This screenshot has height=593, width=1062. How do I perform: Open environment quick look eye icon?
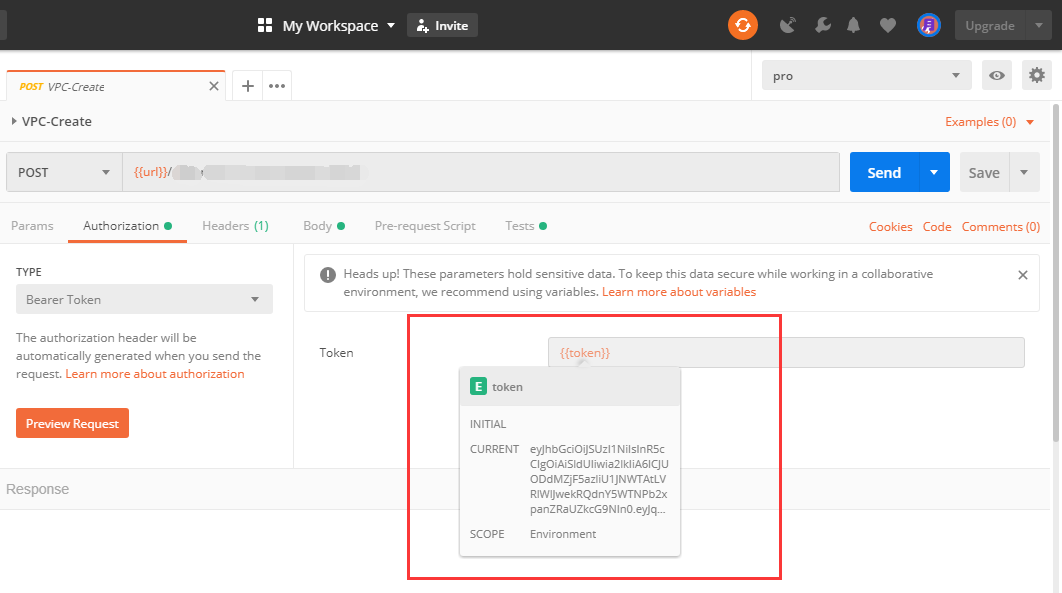coord(996,75)
